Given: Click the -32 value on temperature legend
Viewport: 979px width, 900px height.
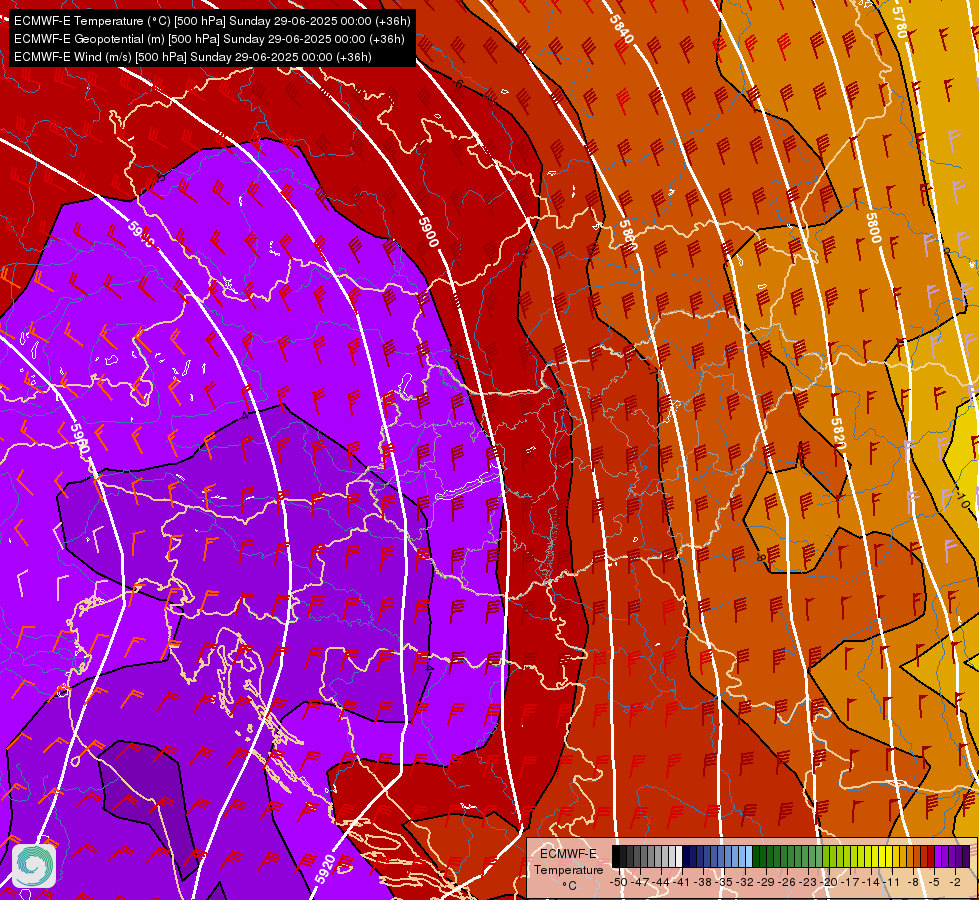Looking at the screenshot, I should (745, 882).
